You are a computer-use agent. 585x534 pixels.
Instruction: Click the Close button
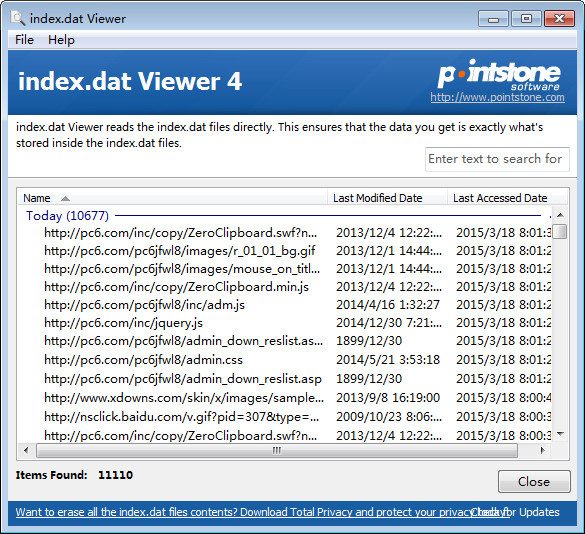click(x=534, y=482)
